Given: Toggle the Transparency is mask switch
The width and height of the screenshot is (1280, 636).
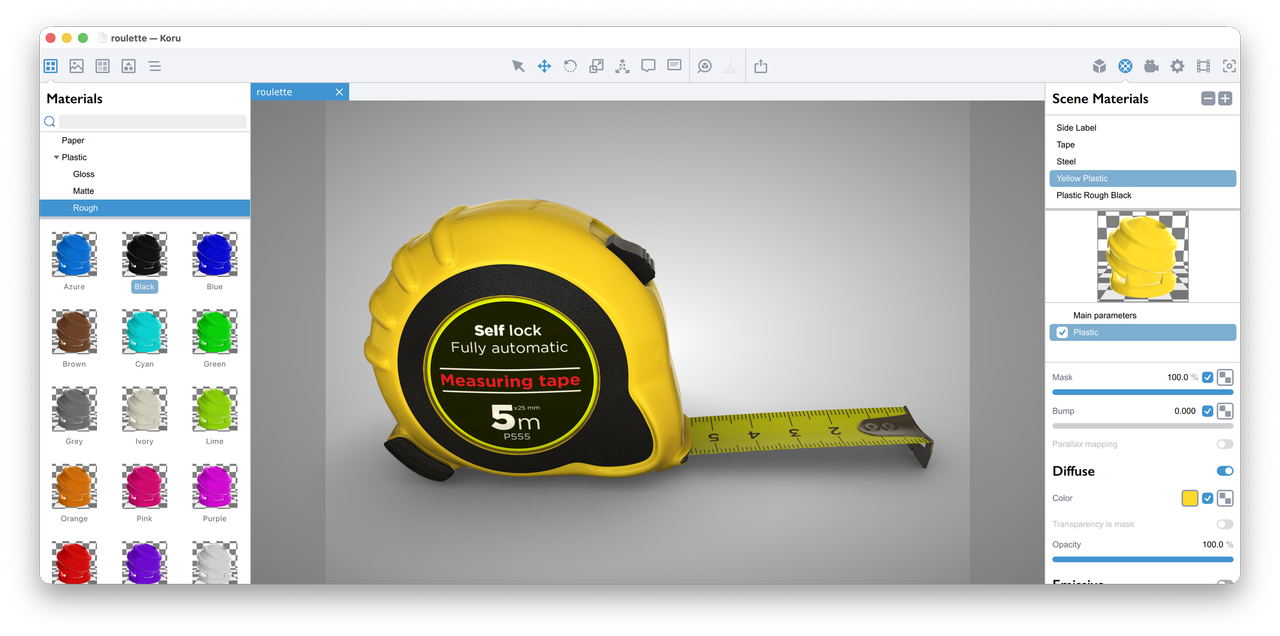Looking at the screenshot, I should (1225, 524).
